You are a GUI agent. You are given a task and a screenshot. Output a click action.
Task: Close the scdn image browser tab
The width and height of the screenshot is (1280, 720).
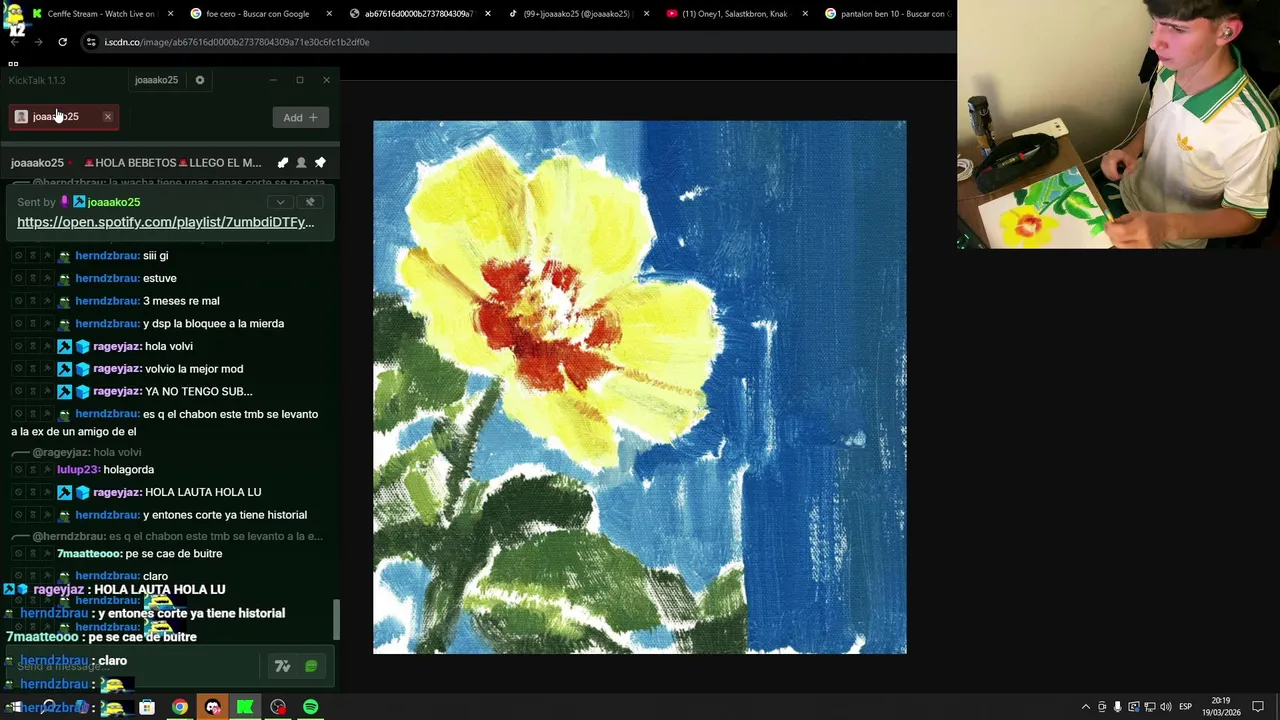(488, 14)
